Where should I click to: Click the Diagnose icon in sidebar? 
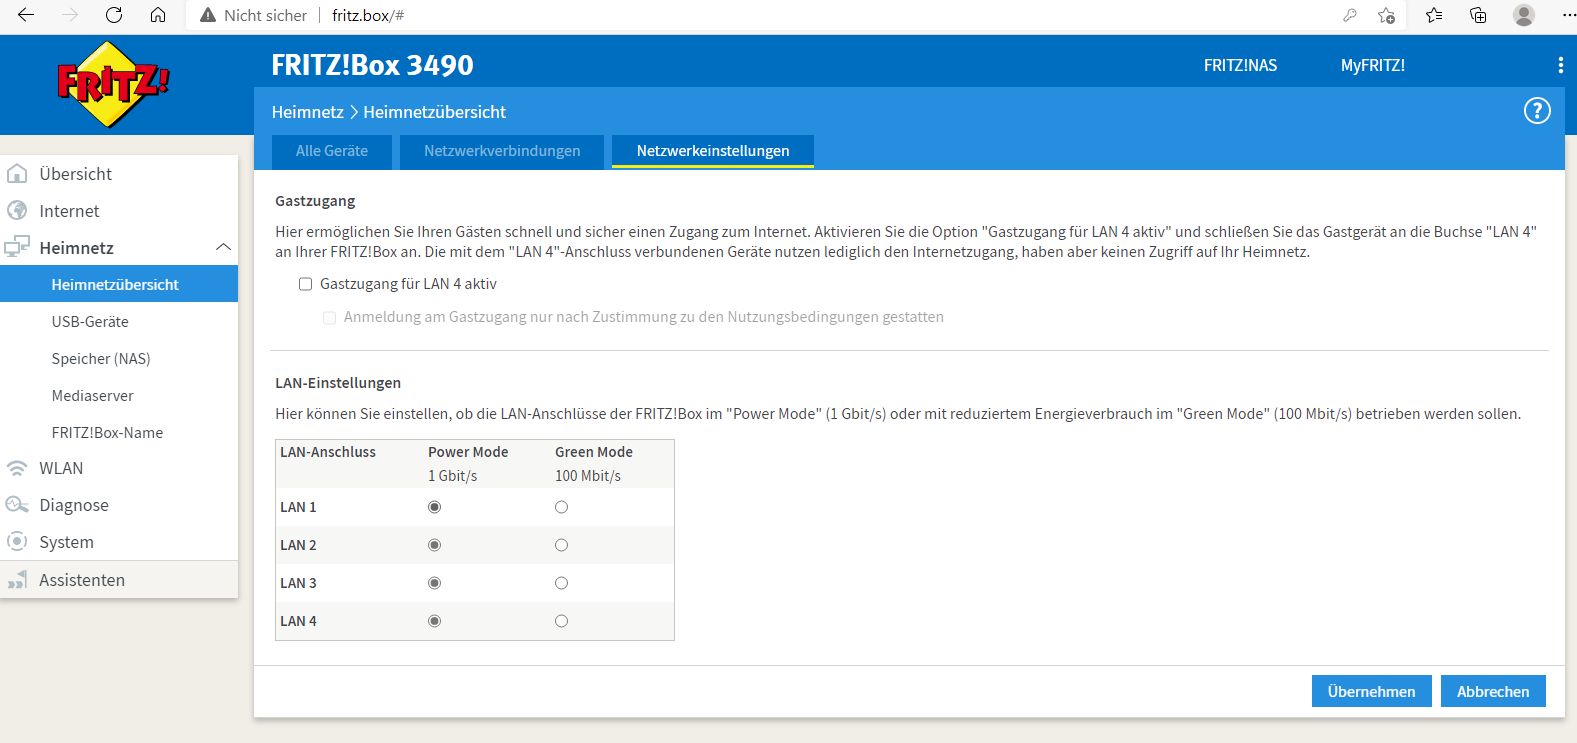pyautogui.click(x=17, y=505)
